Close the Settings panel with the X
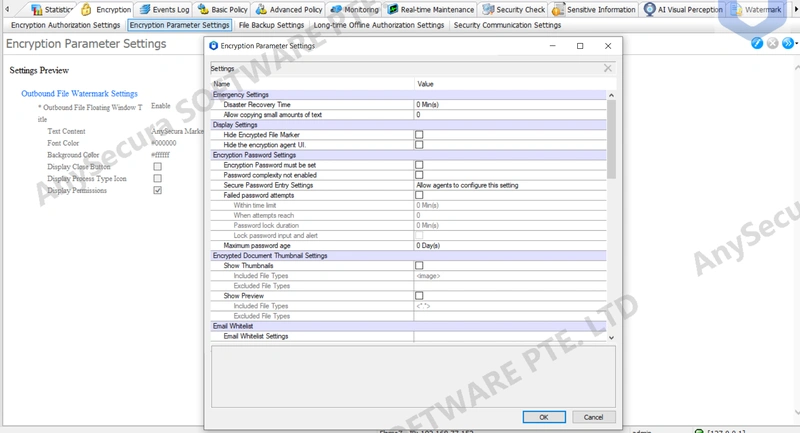This screenshot has width=800, height=433. click(608, 68)
